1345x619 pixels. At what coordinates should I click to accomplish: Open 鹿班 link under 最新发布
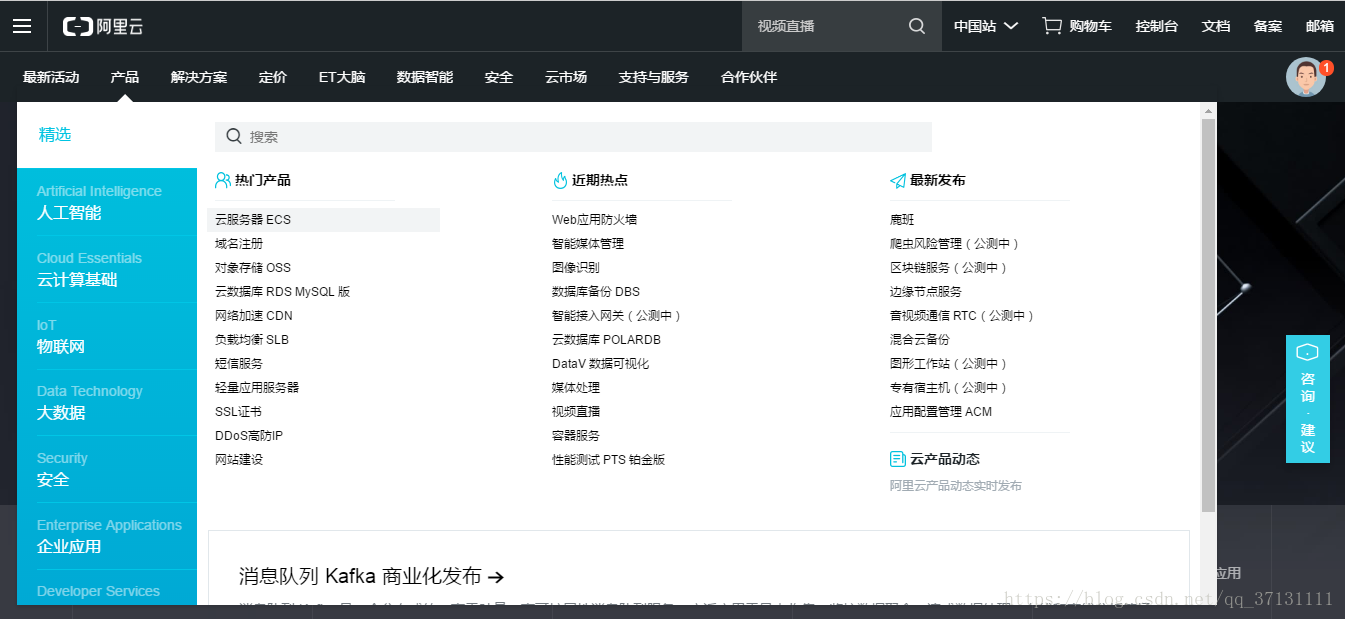[x=902, y=220]
